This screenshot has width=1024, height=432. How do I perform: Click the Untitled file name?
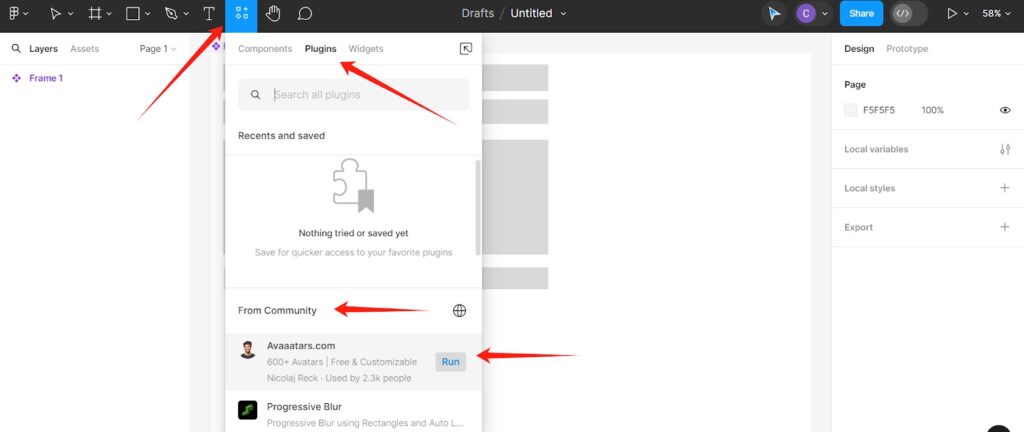[531, 14]
